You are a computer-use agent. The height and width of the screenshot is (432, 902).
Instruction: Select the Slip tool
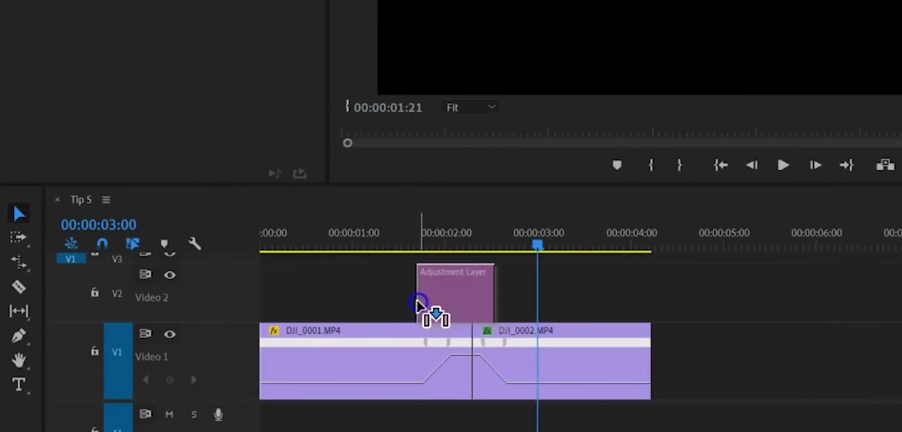click(x=18, y=311)
